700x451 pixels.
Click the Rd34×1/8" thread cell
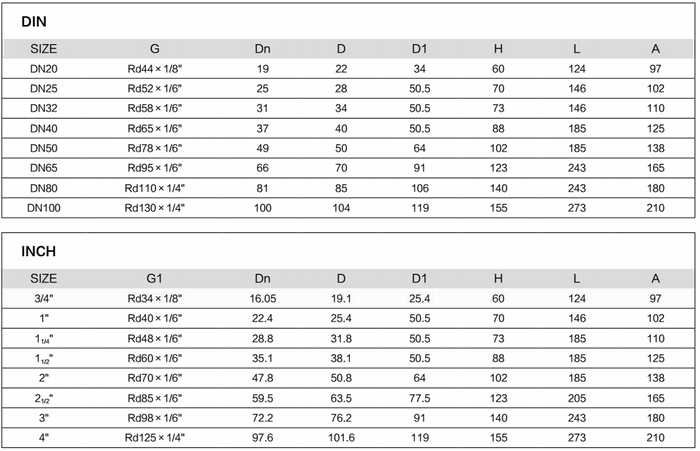tap(155, 298)
